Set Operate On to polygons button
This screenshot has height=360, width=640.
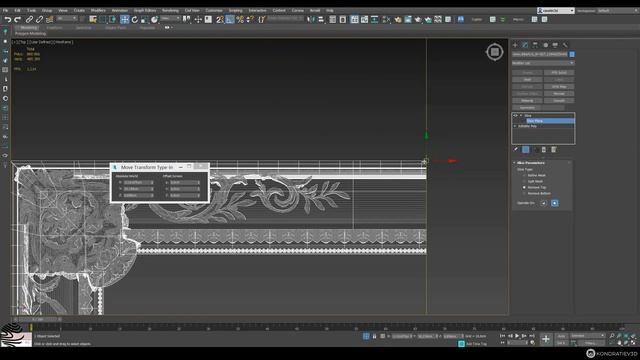[555, 203]
